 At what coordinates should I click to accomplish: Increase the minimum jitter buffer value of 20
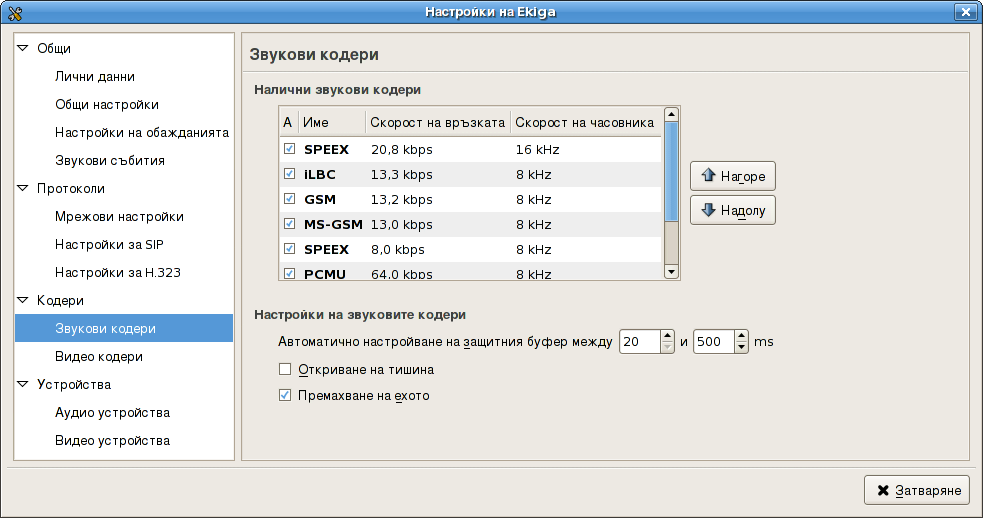pyautogui.click(x=668, y=336)
